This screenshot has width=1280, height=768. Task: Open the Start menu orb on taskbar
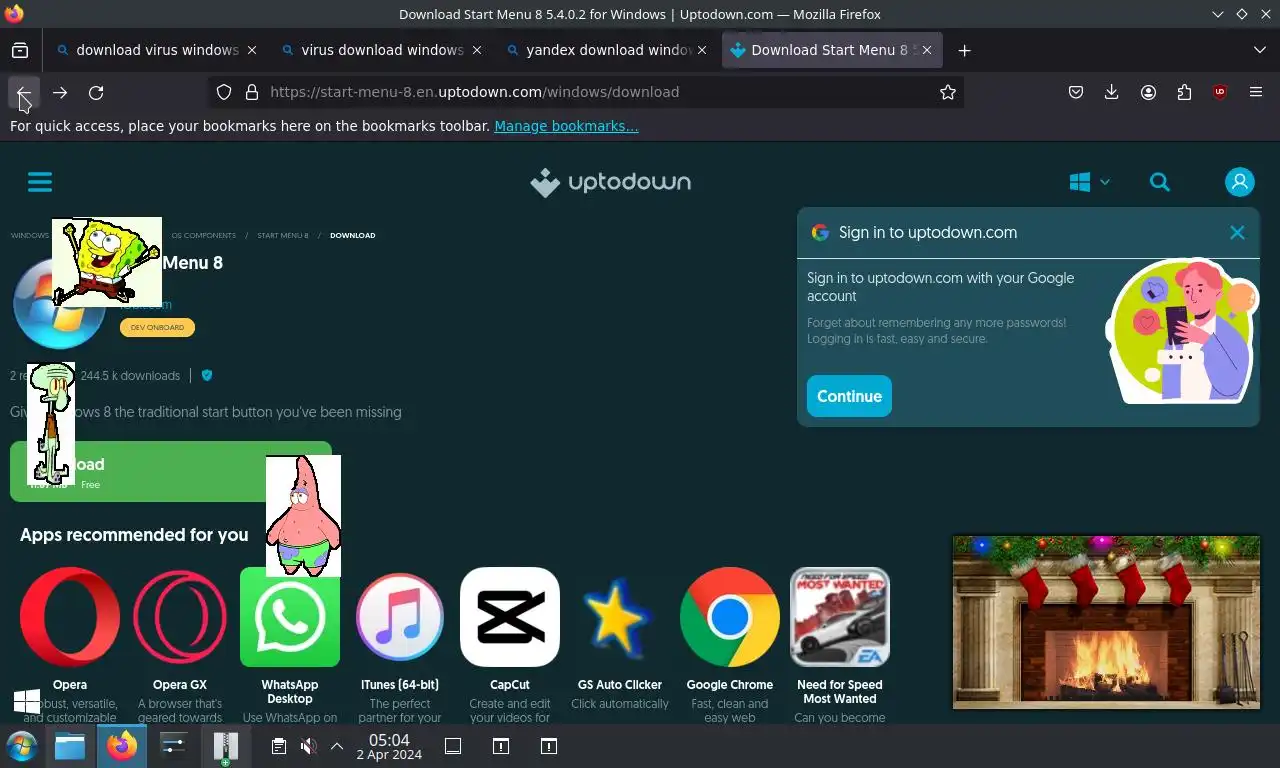coord(21,746)
